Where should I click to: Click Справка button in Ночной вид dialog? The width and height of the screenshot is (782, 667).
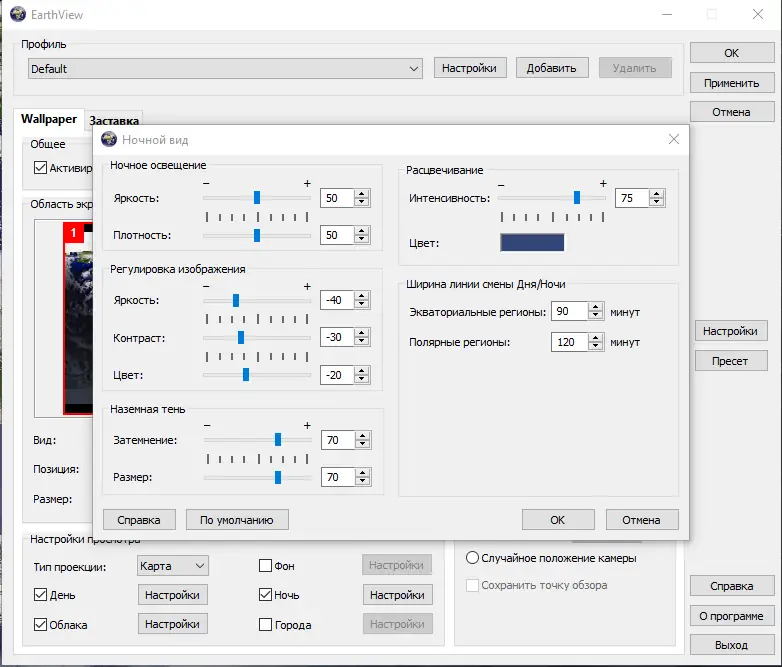(x=139, y=520)
